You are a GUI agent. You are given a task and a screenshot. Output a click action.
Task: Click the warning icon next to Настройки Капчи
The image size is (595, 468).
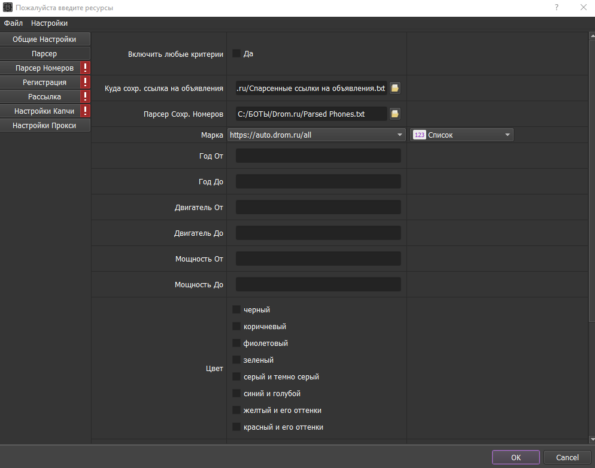pos(85,111)
